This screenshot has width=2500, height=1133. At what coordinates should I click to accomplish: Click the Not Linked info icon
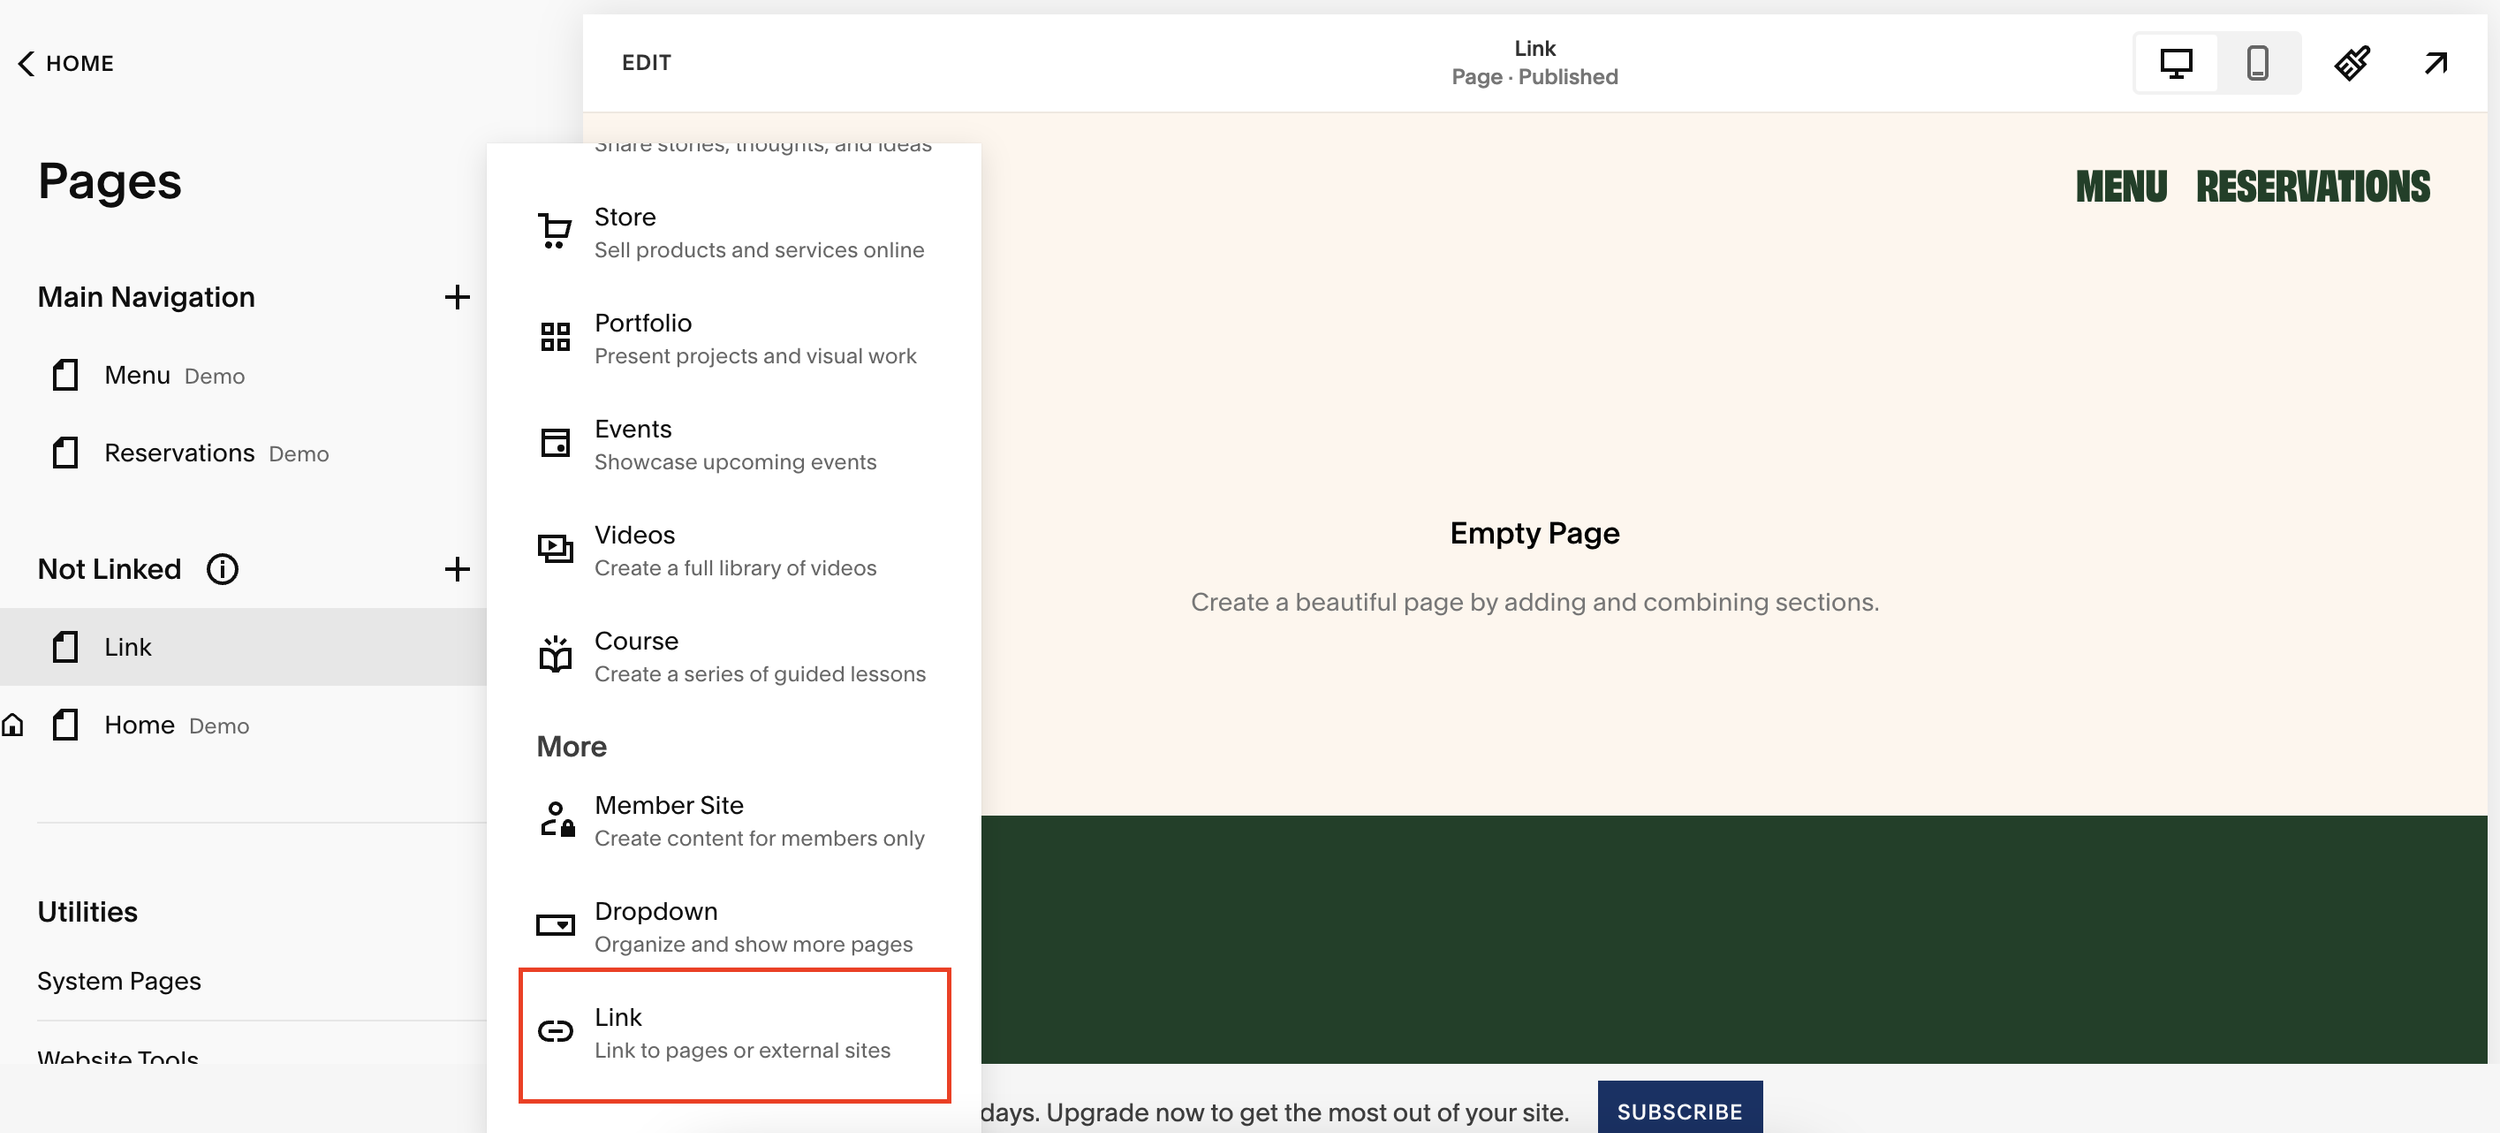click(222, 569)
